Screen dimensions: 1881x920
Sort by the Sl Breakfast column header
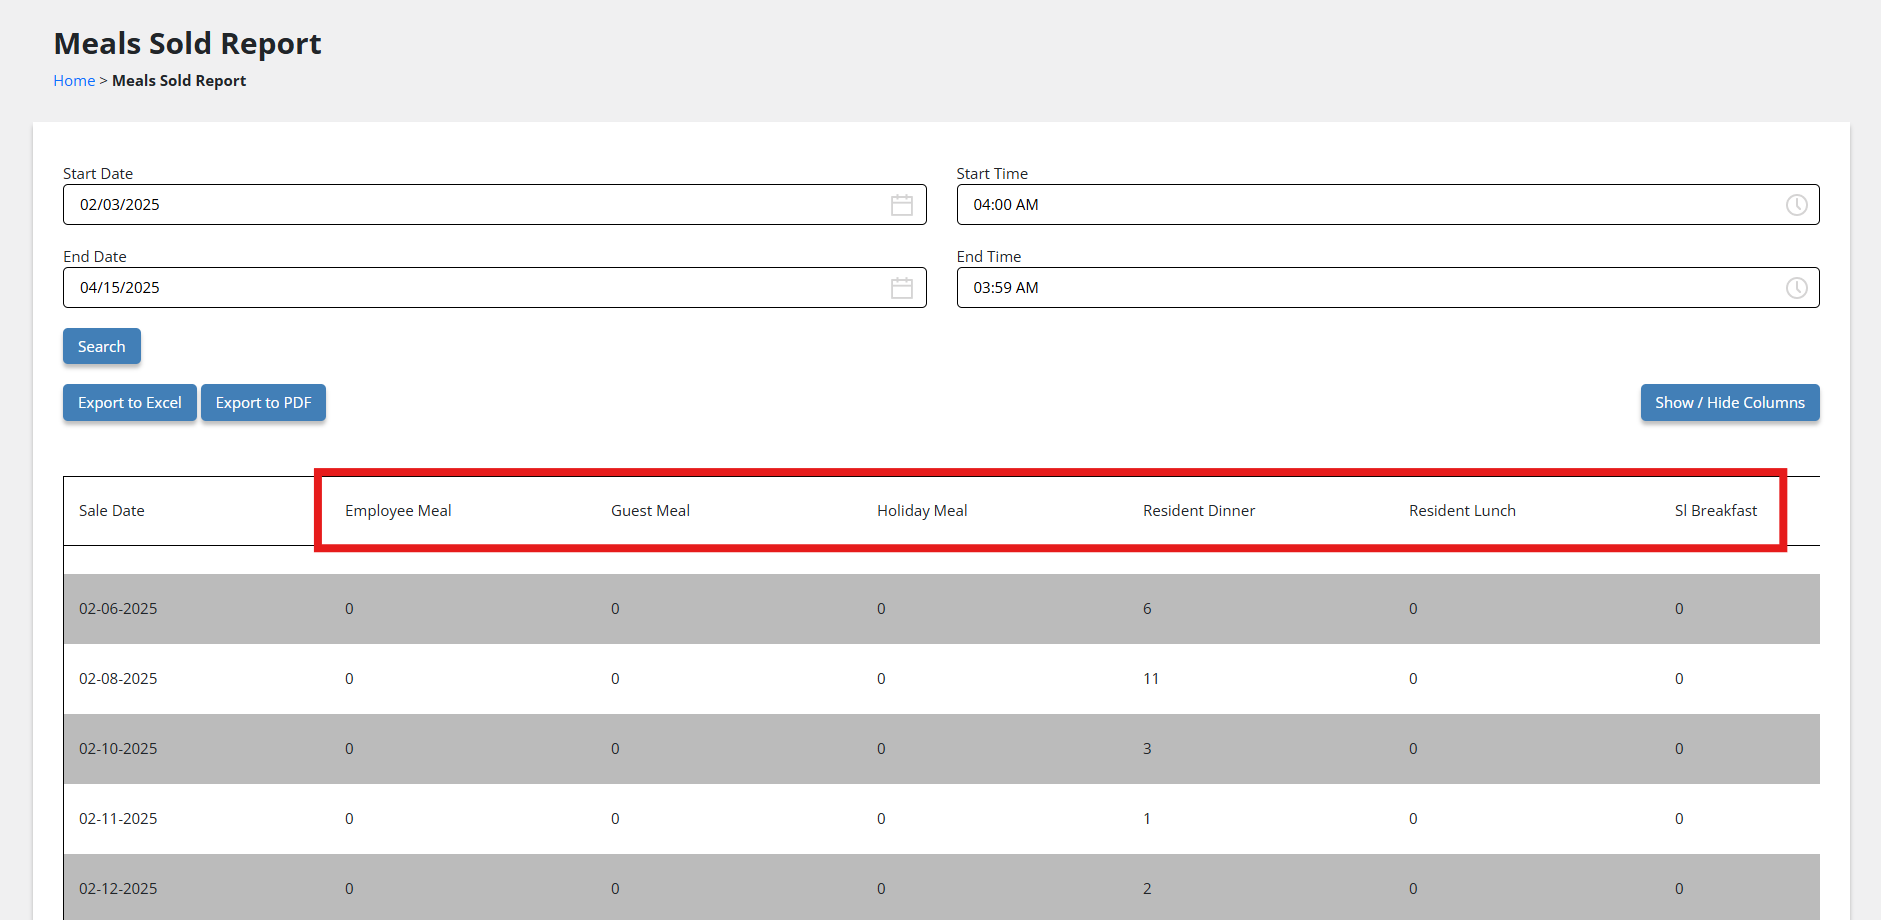(1716, 511)
